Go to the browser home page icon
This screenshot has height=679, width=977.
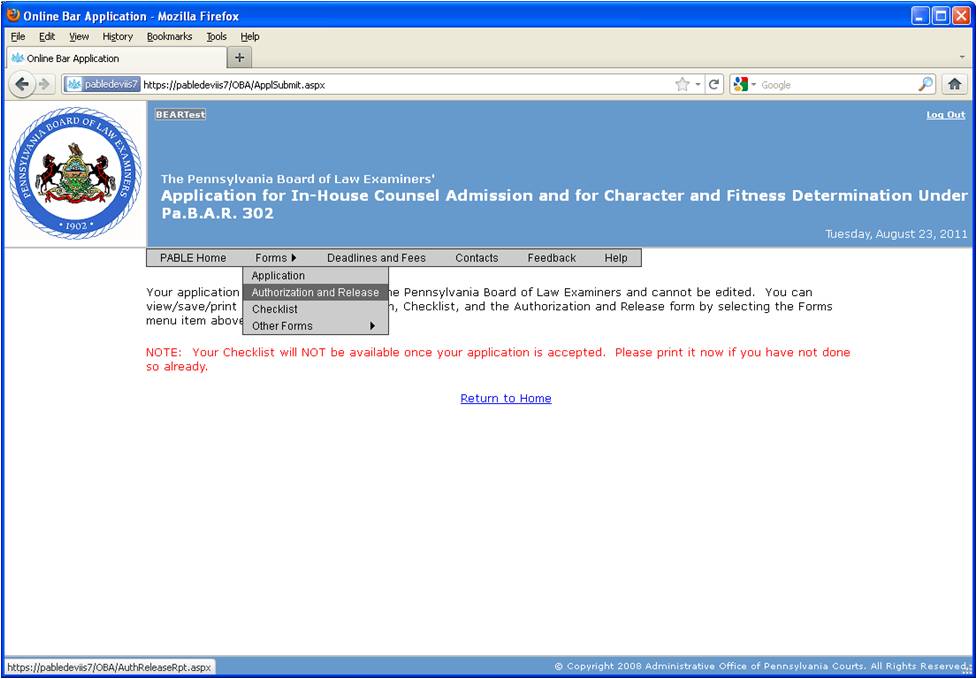954,85
